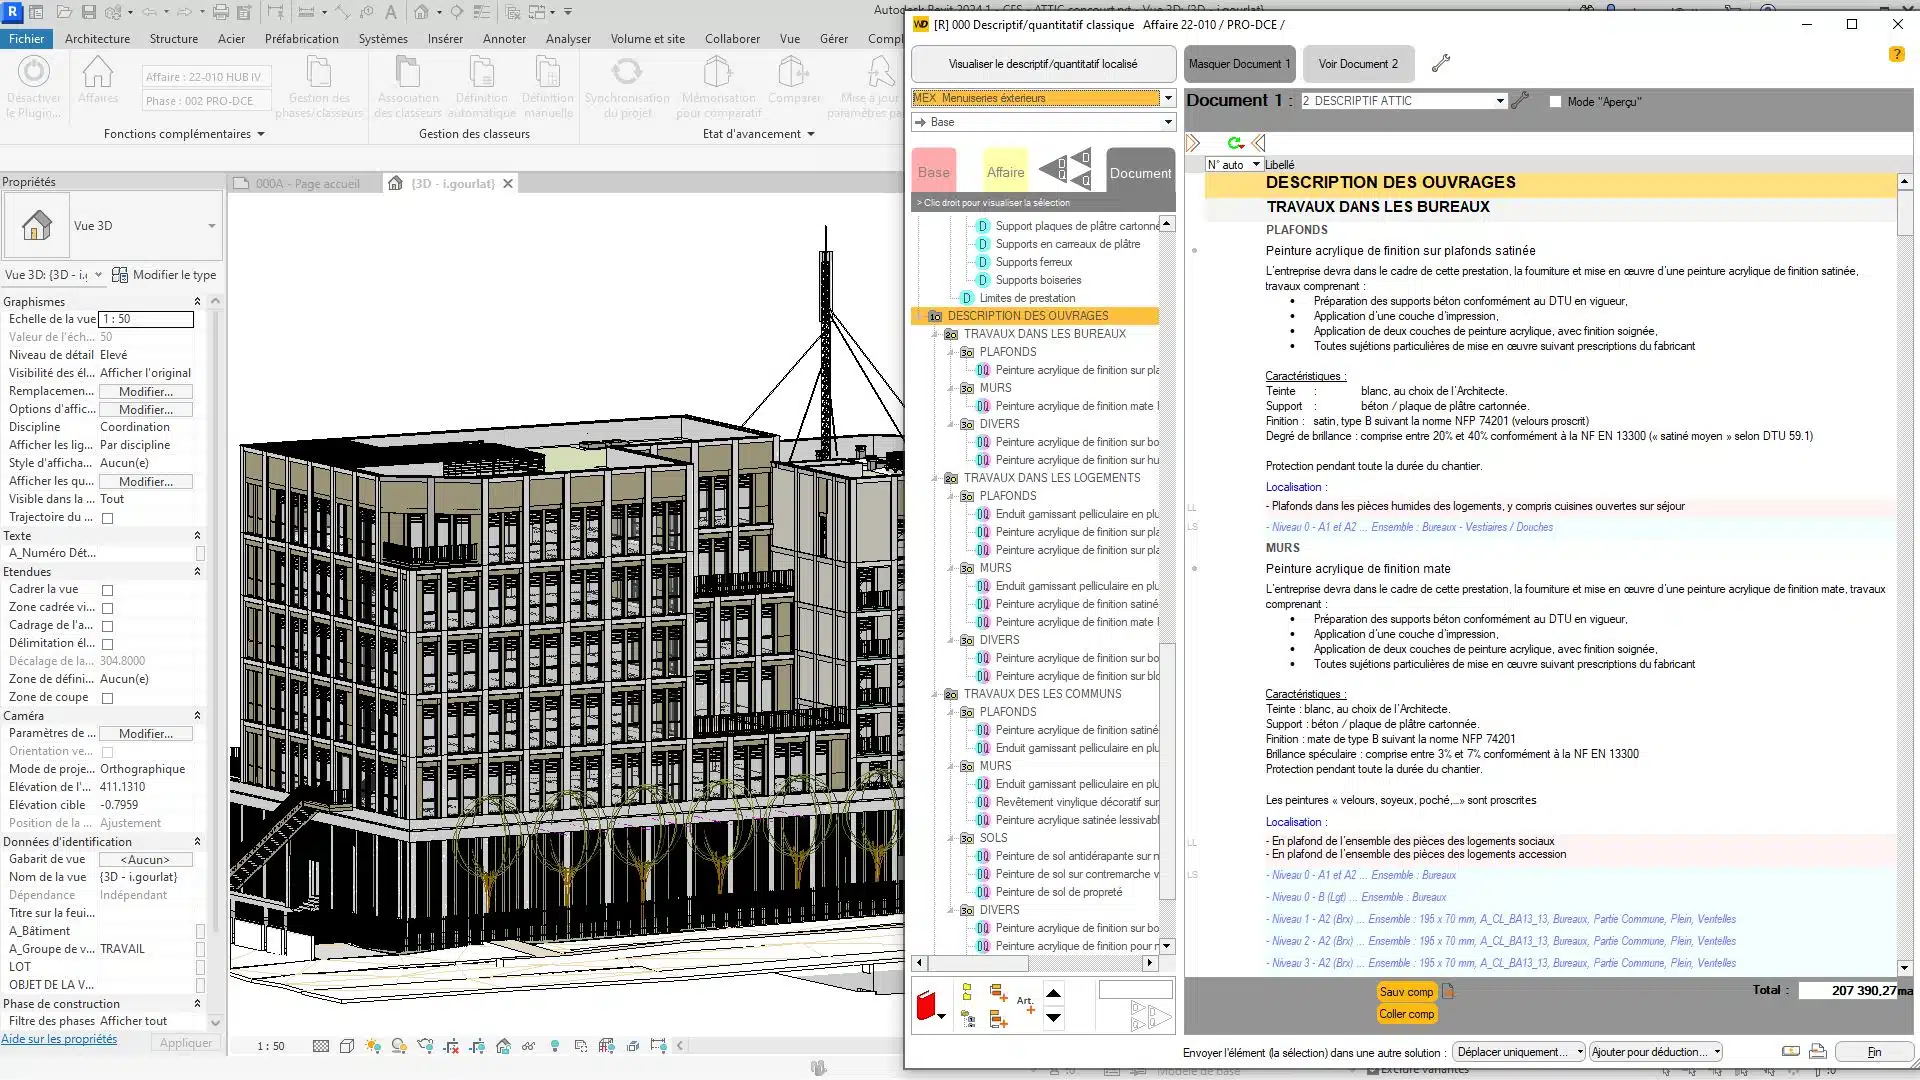
Task: Click the Fin button
Action: coord(1874,1052)
